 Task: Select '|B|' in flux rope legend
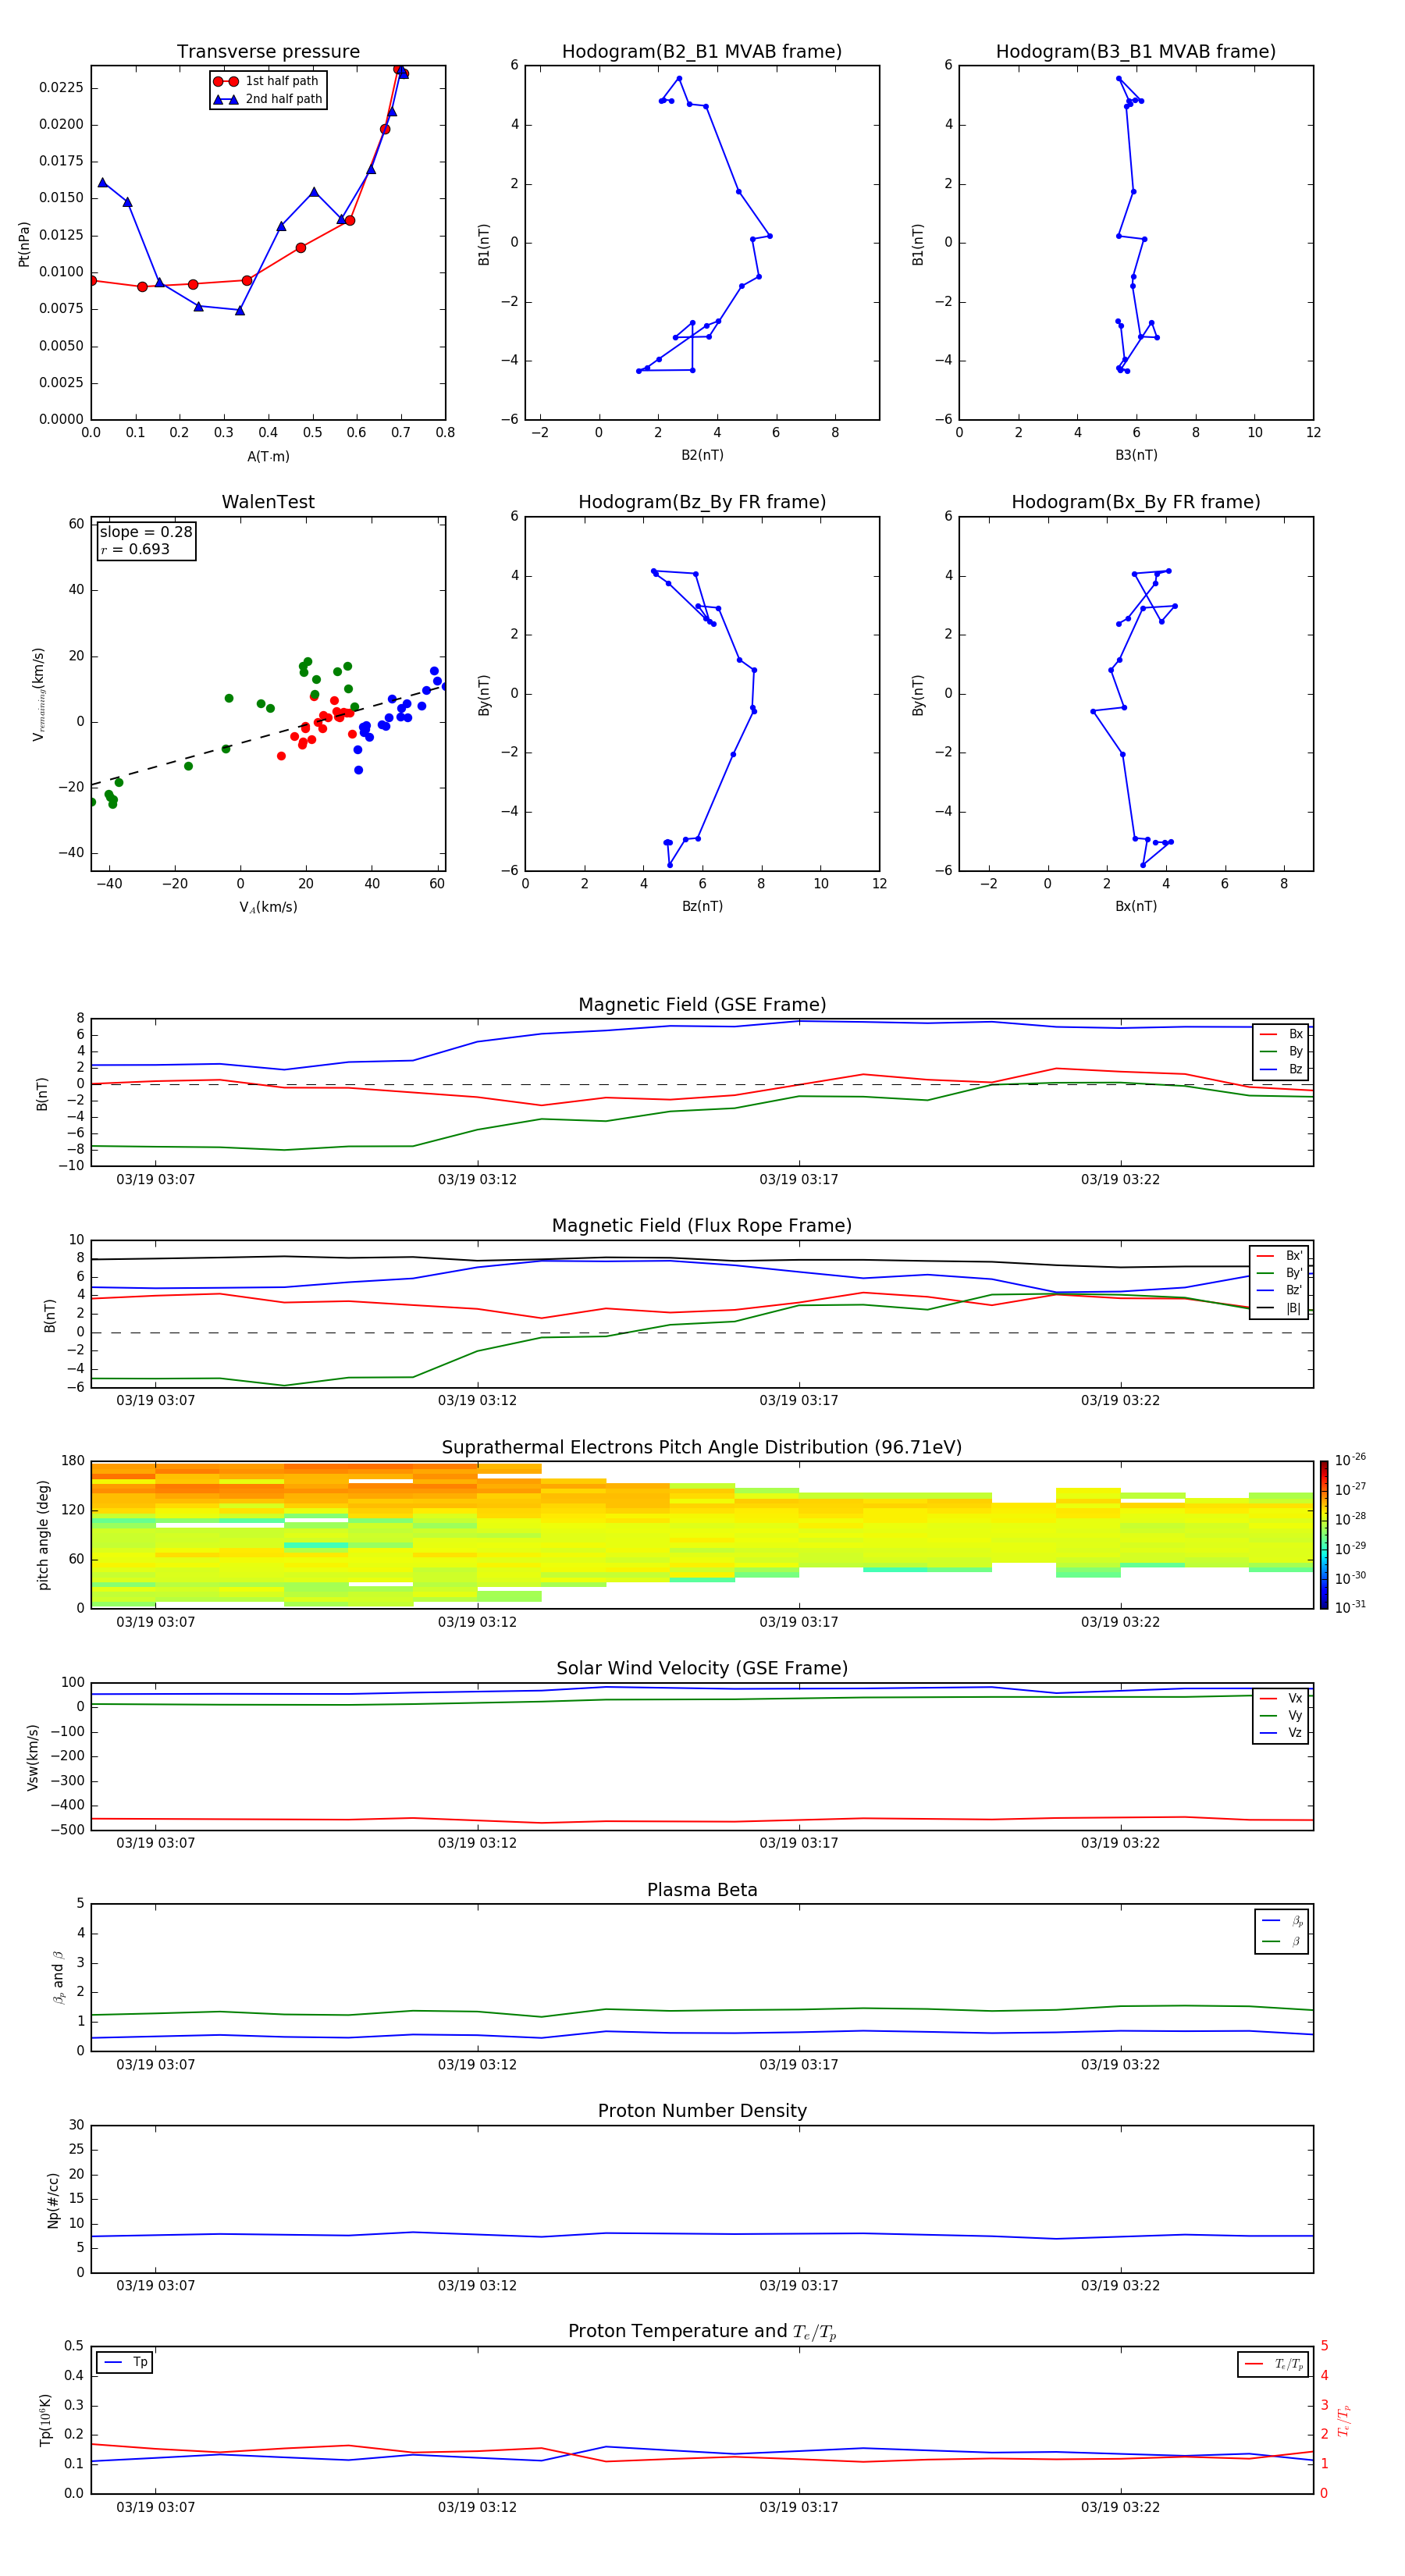pyautogui.click(x=1279, y=1308)
